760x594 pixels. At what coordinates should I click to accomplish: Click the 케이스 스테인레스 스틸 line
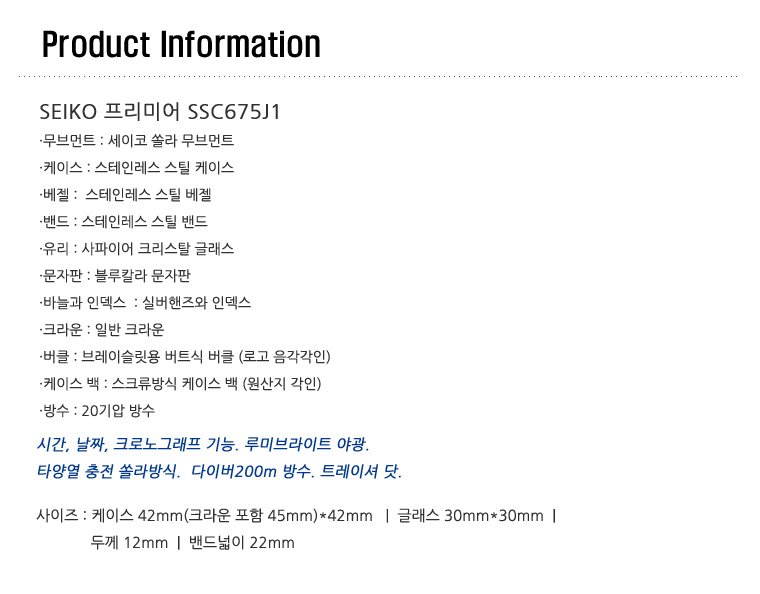tap(137, 168)
